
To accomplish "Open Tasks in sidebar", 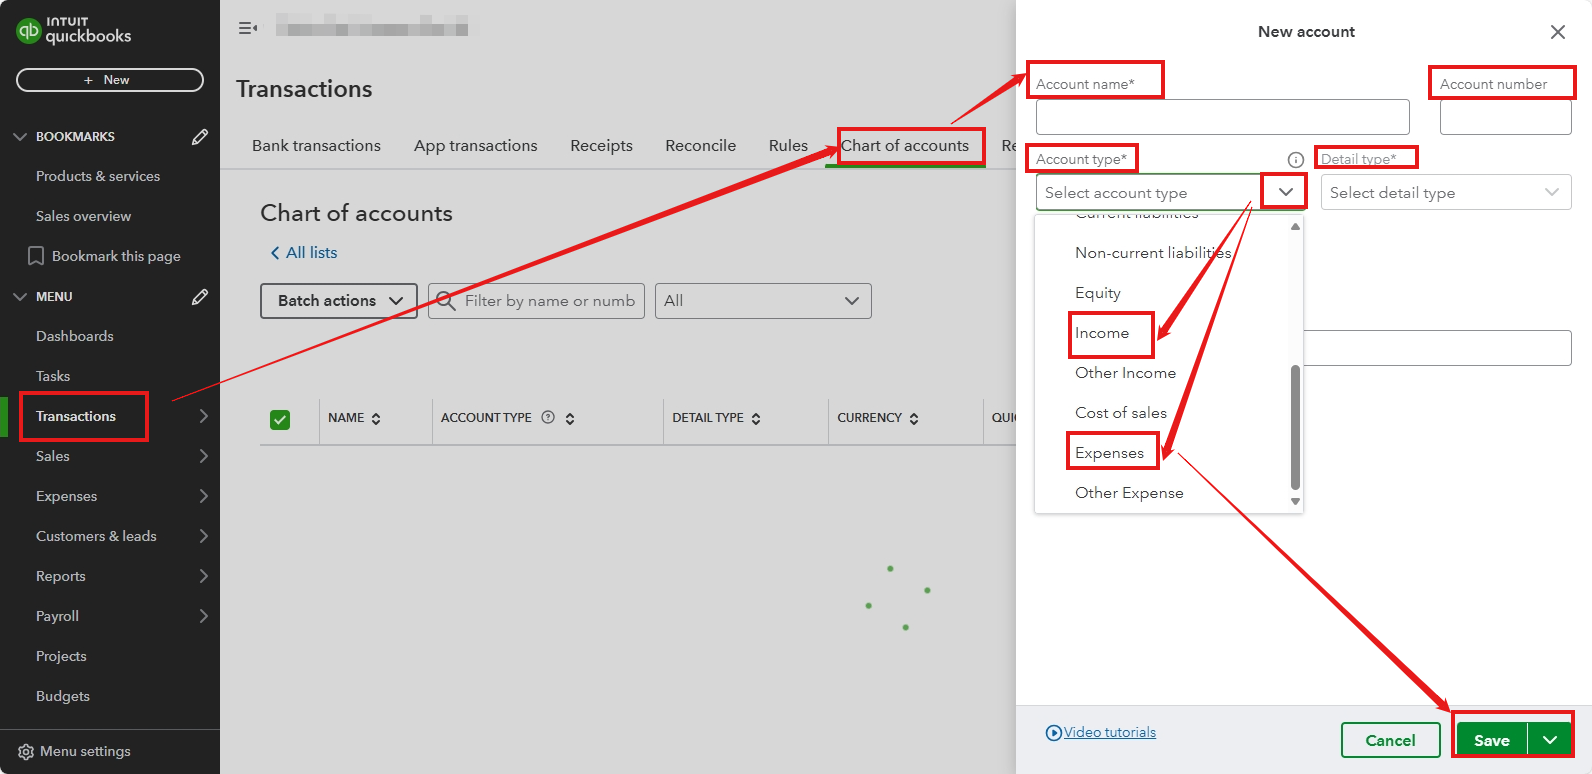I will pos(53,376).
